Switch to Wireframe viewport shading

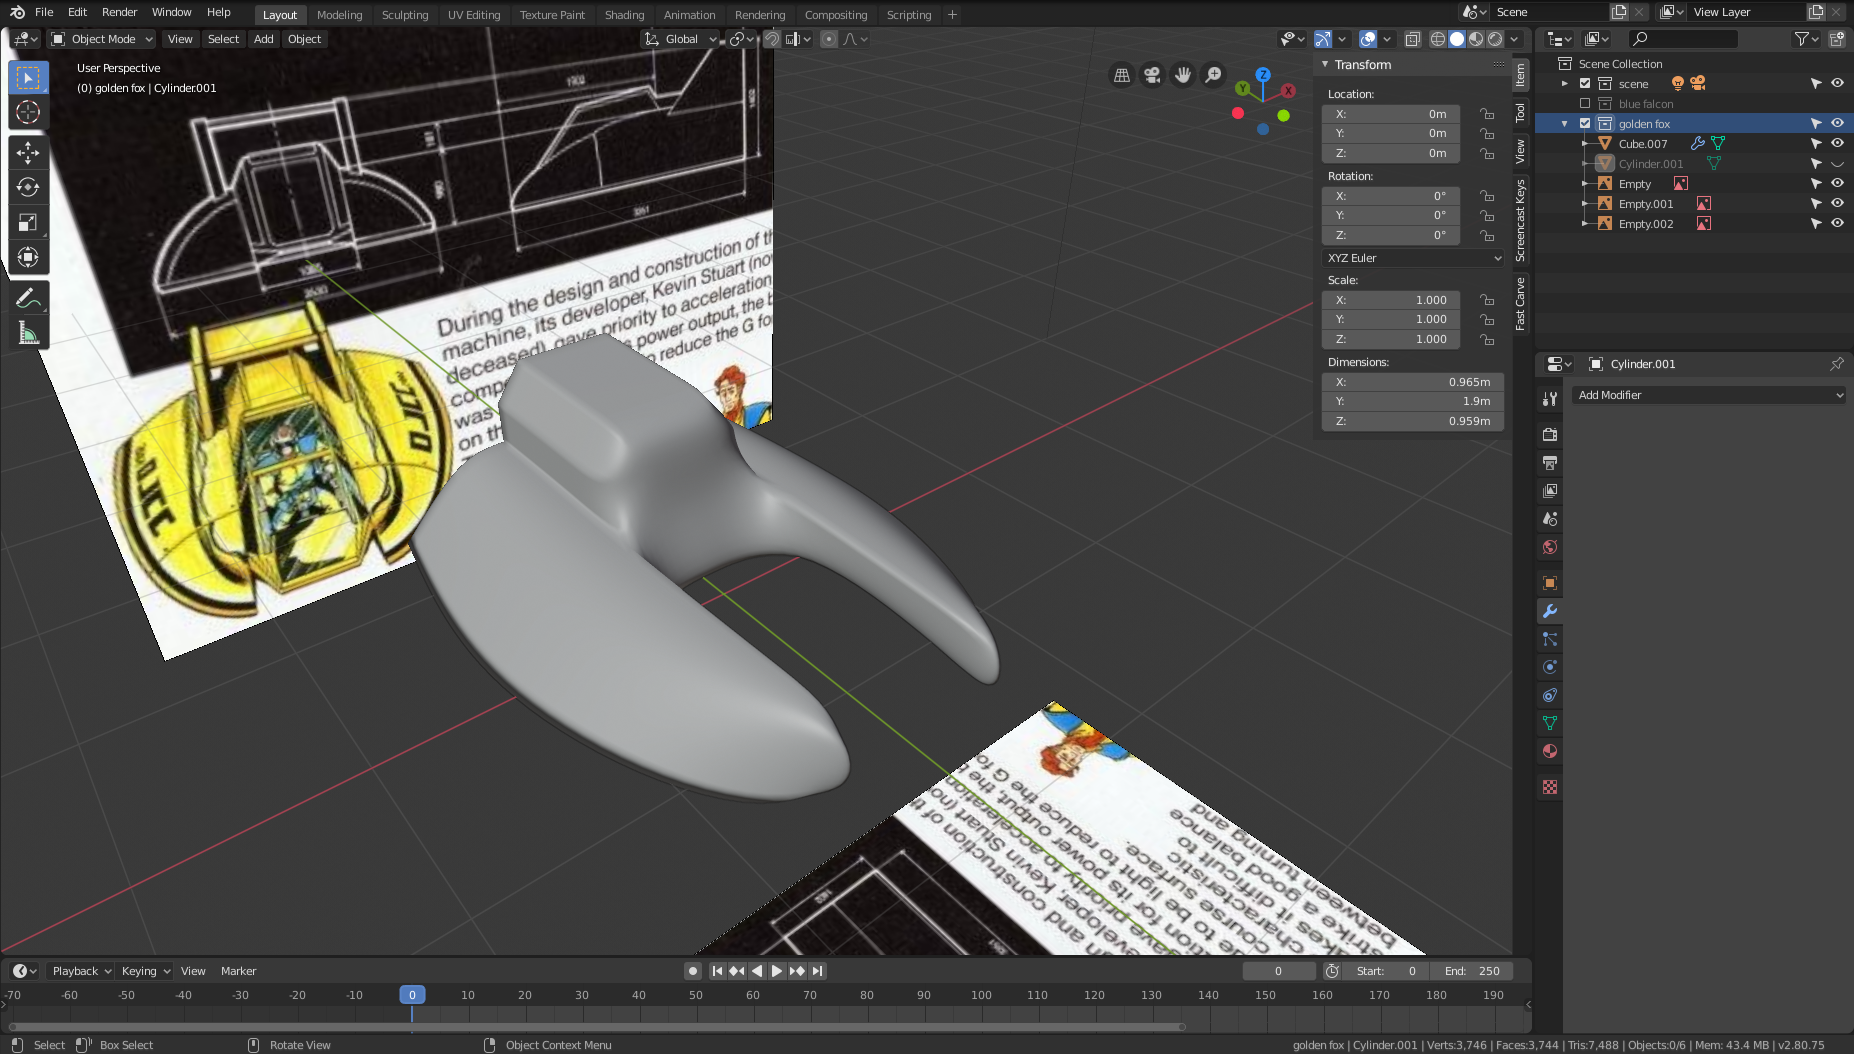point(1438,39)
